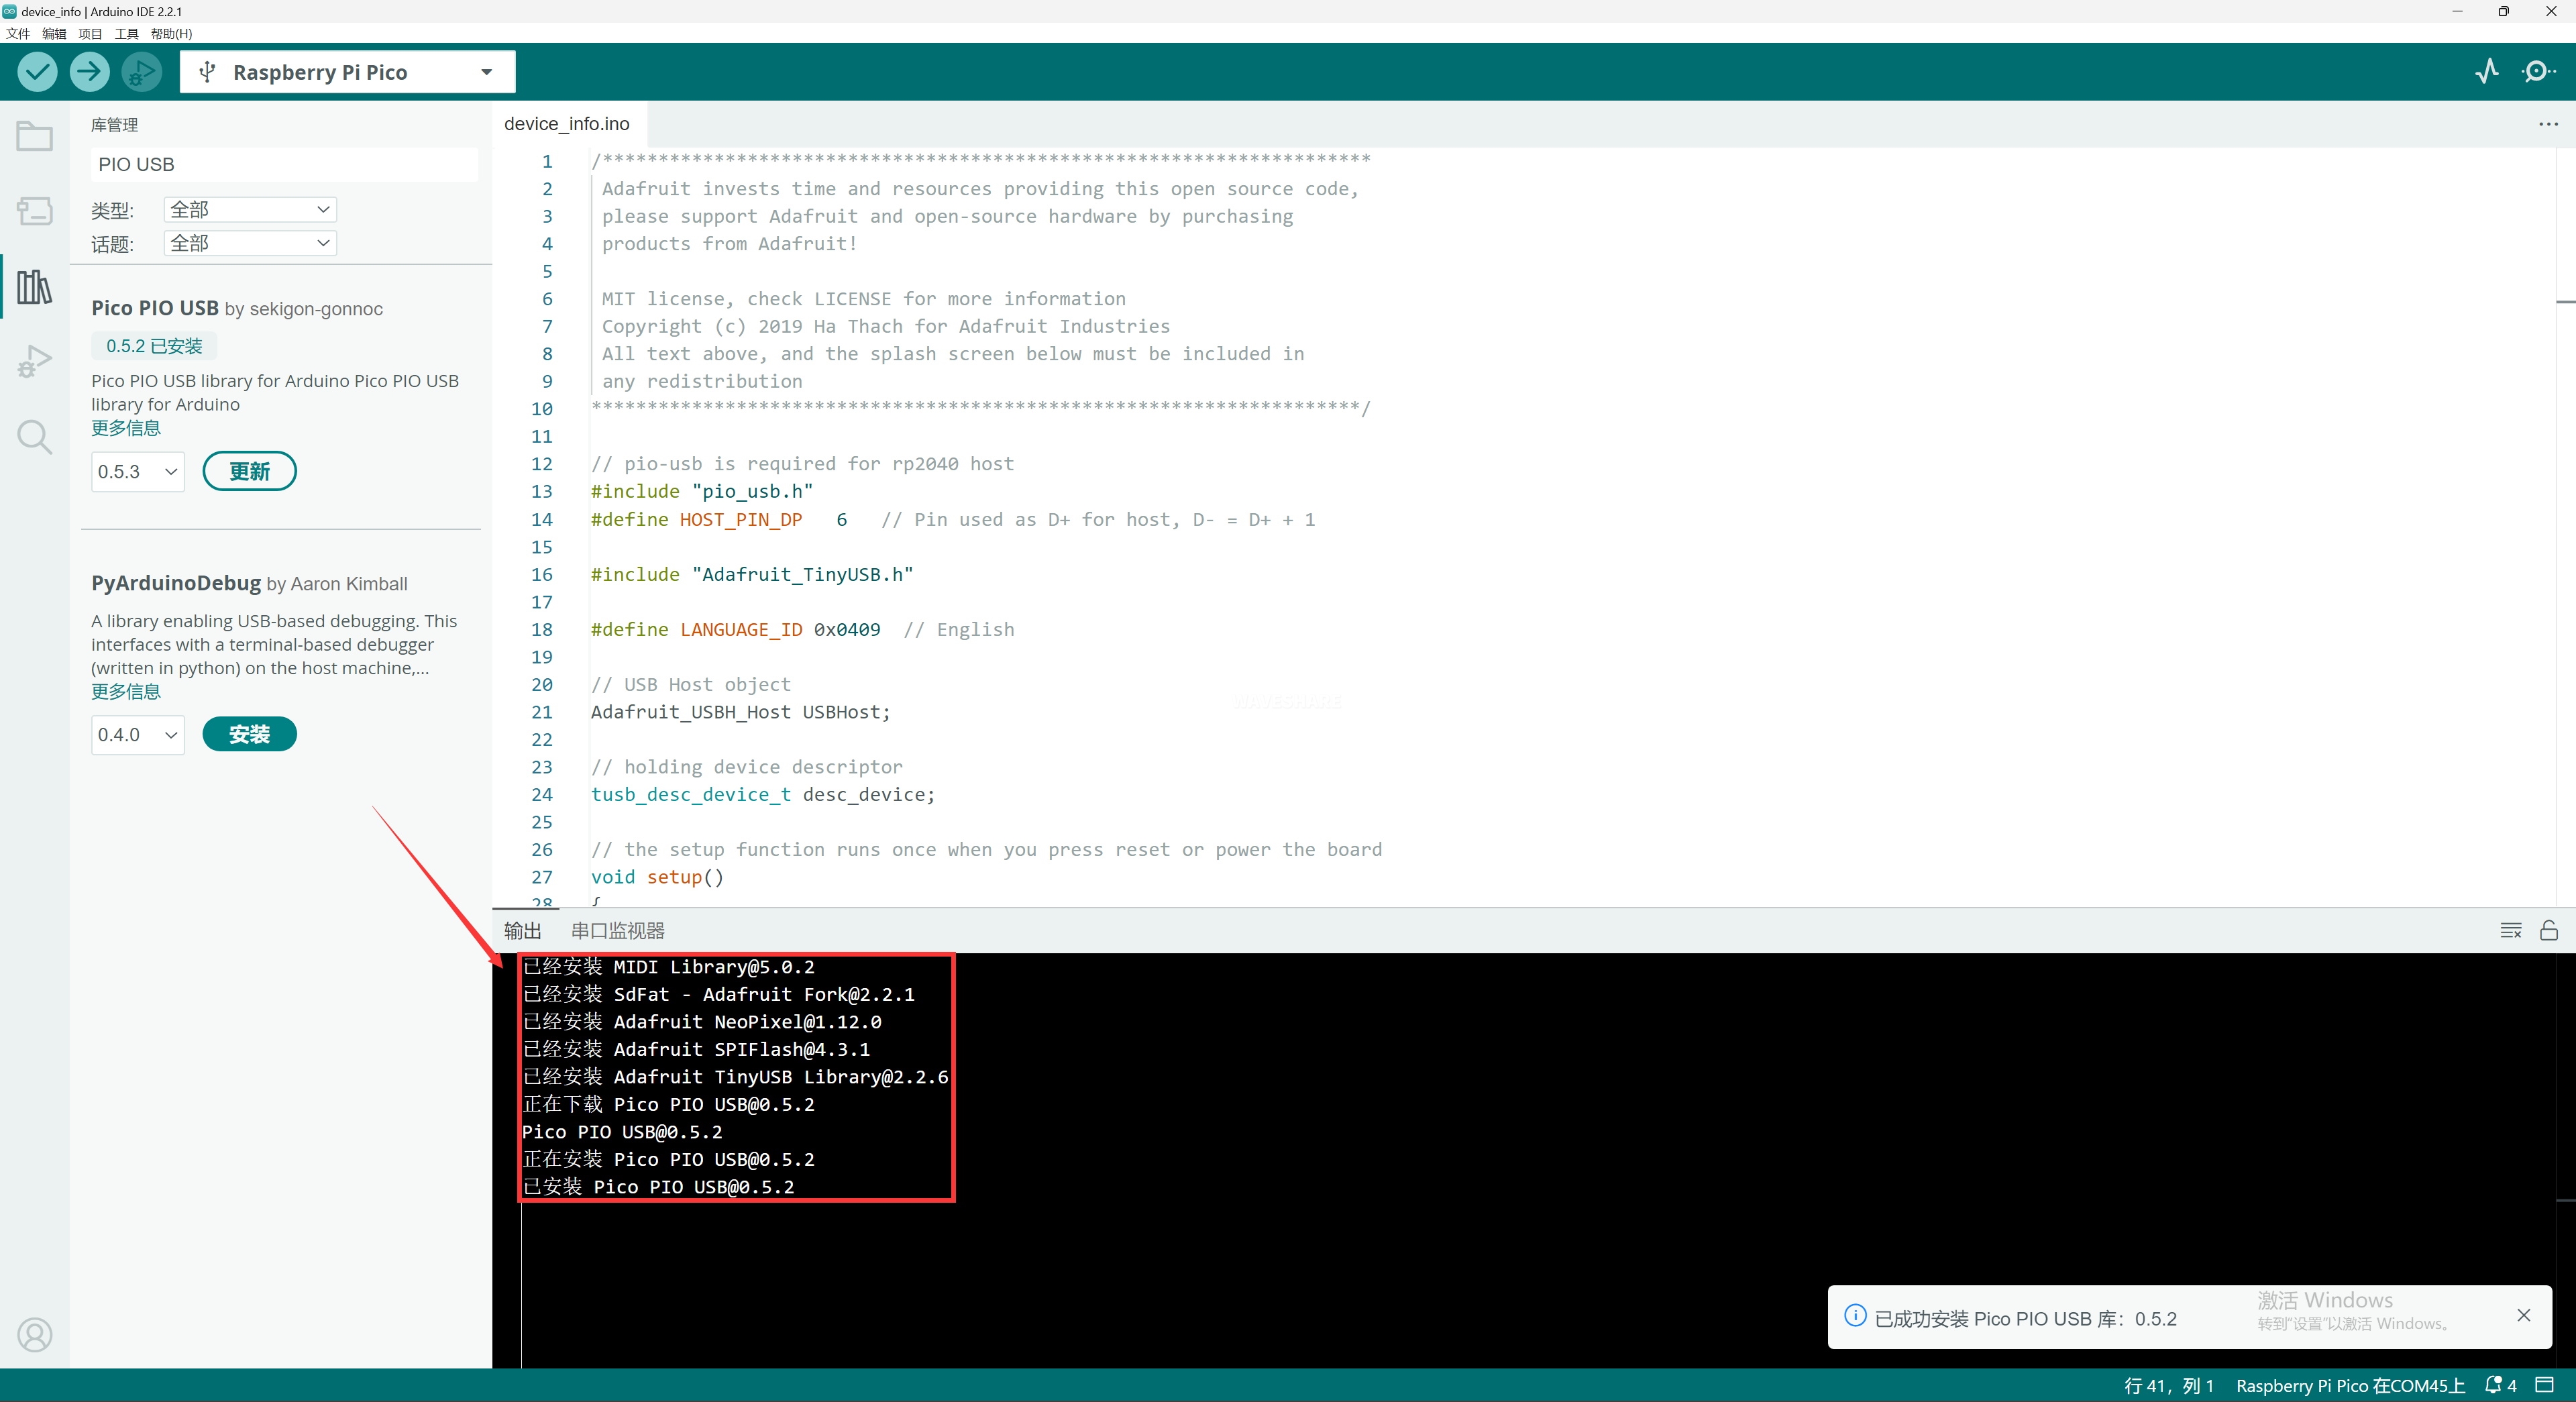Click tusb_desc_device_t desc_device; line

tap(763, 795)
